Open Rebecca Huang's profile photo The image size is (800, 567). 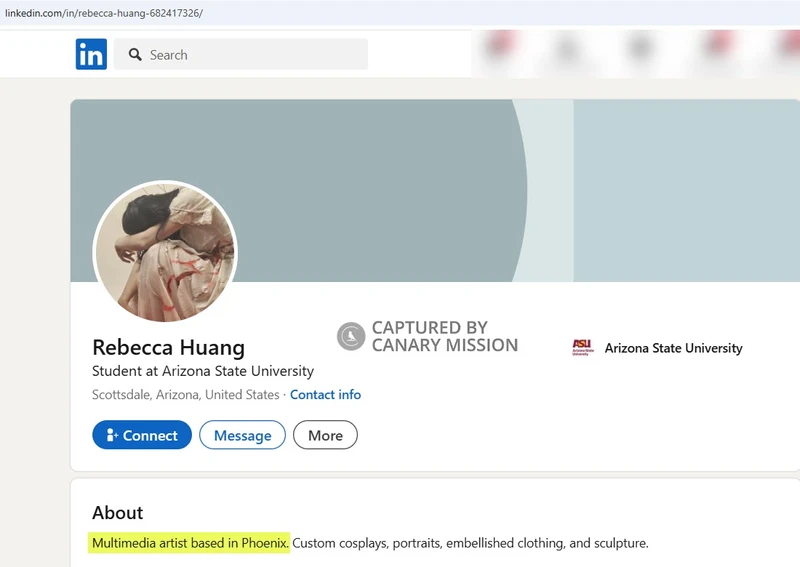(165, 252)
